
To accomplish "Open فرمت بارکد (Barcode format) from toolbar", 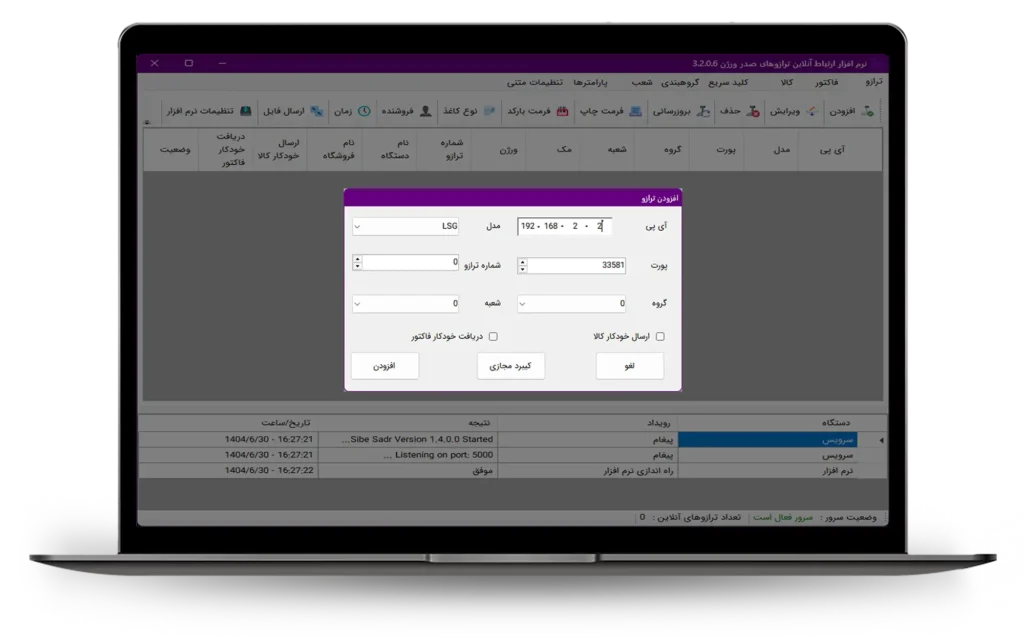I will [x=562, y=111].
